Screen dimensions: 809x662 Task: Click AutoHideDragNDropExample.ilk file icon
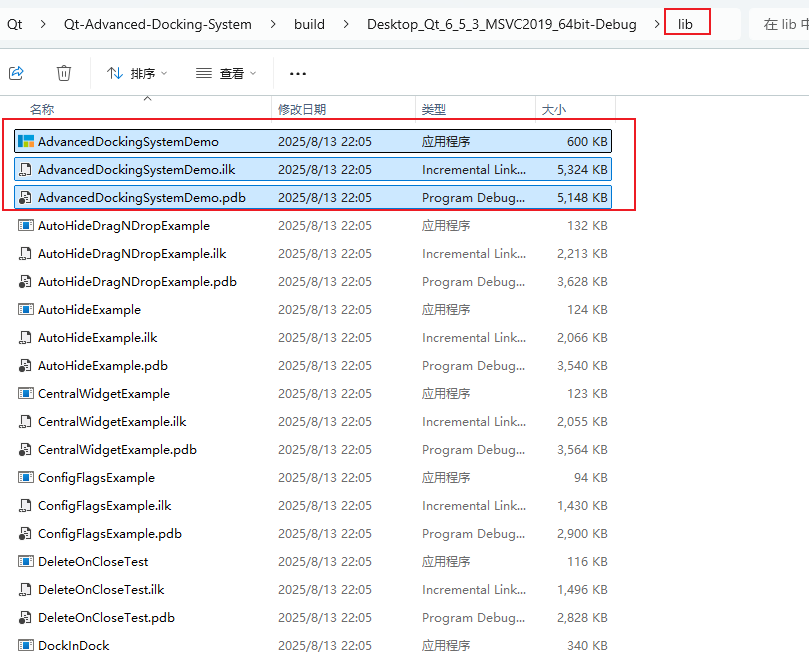[25, 253]
